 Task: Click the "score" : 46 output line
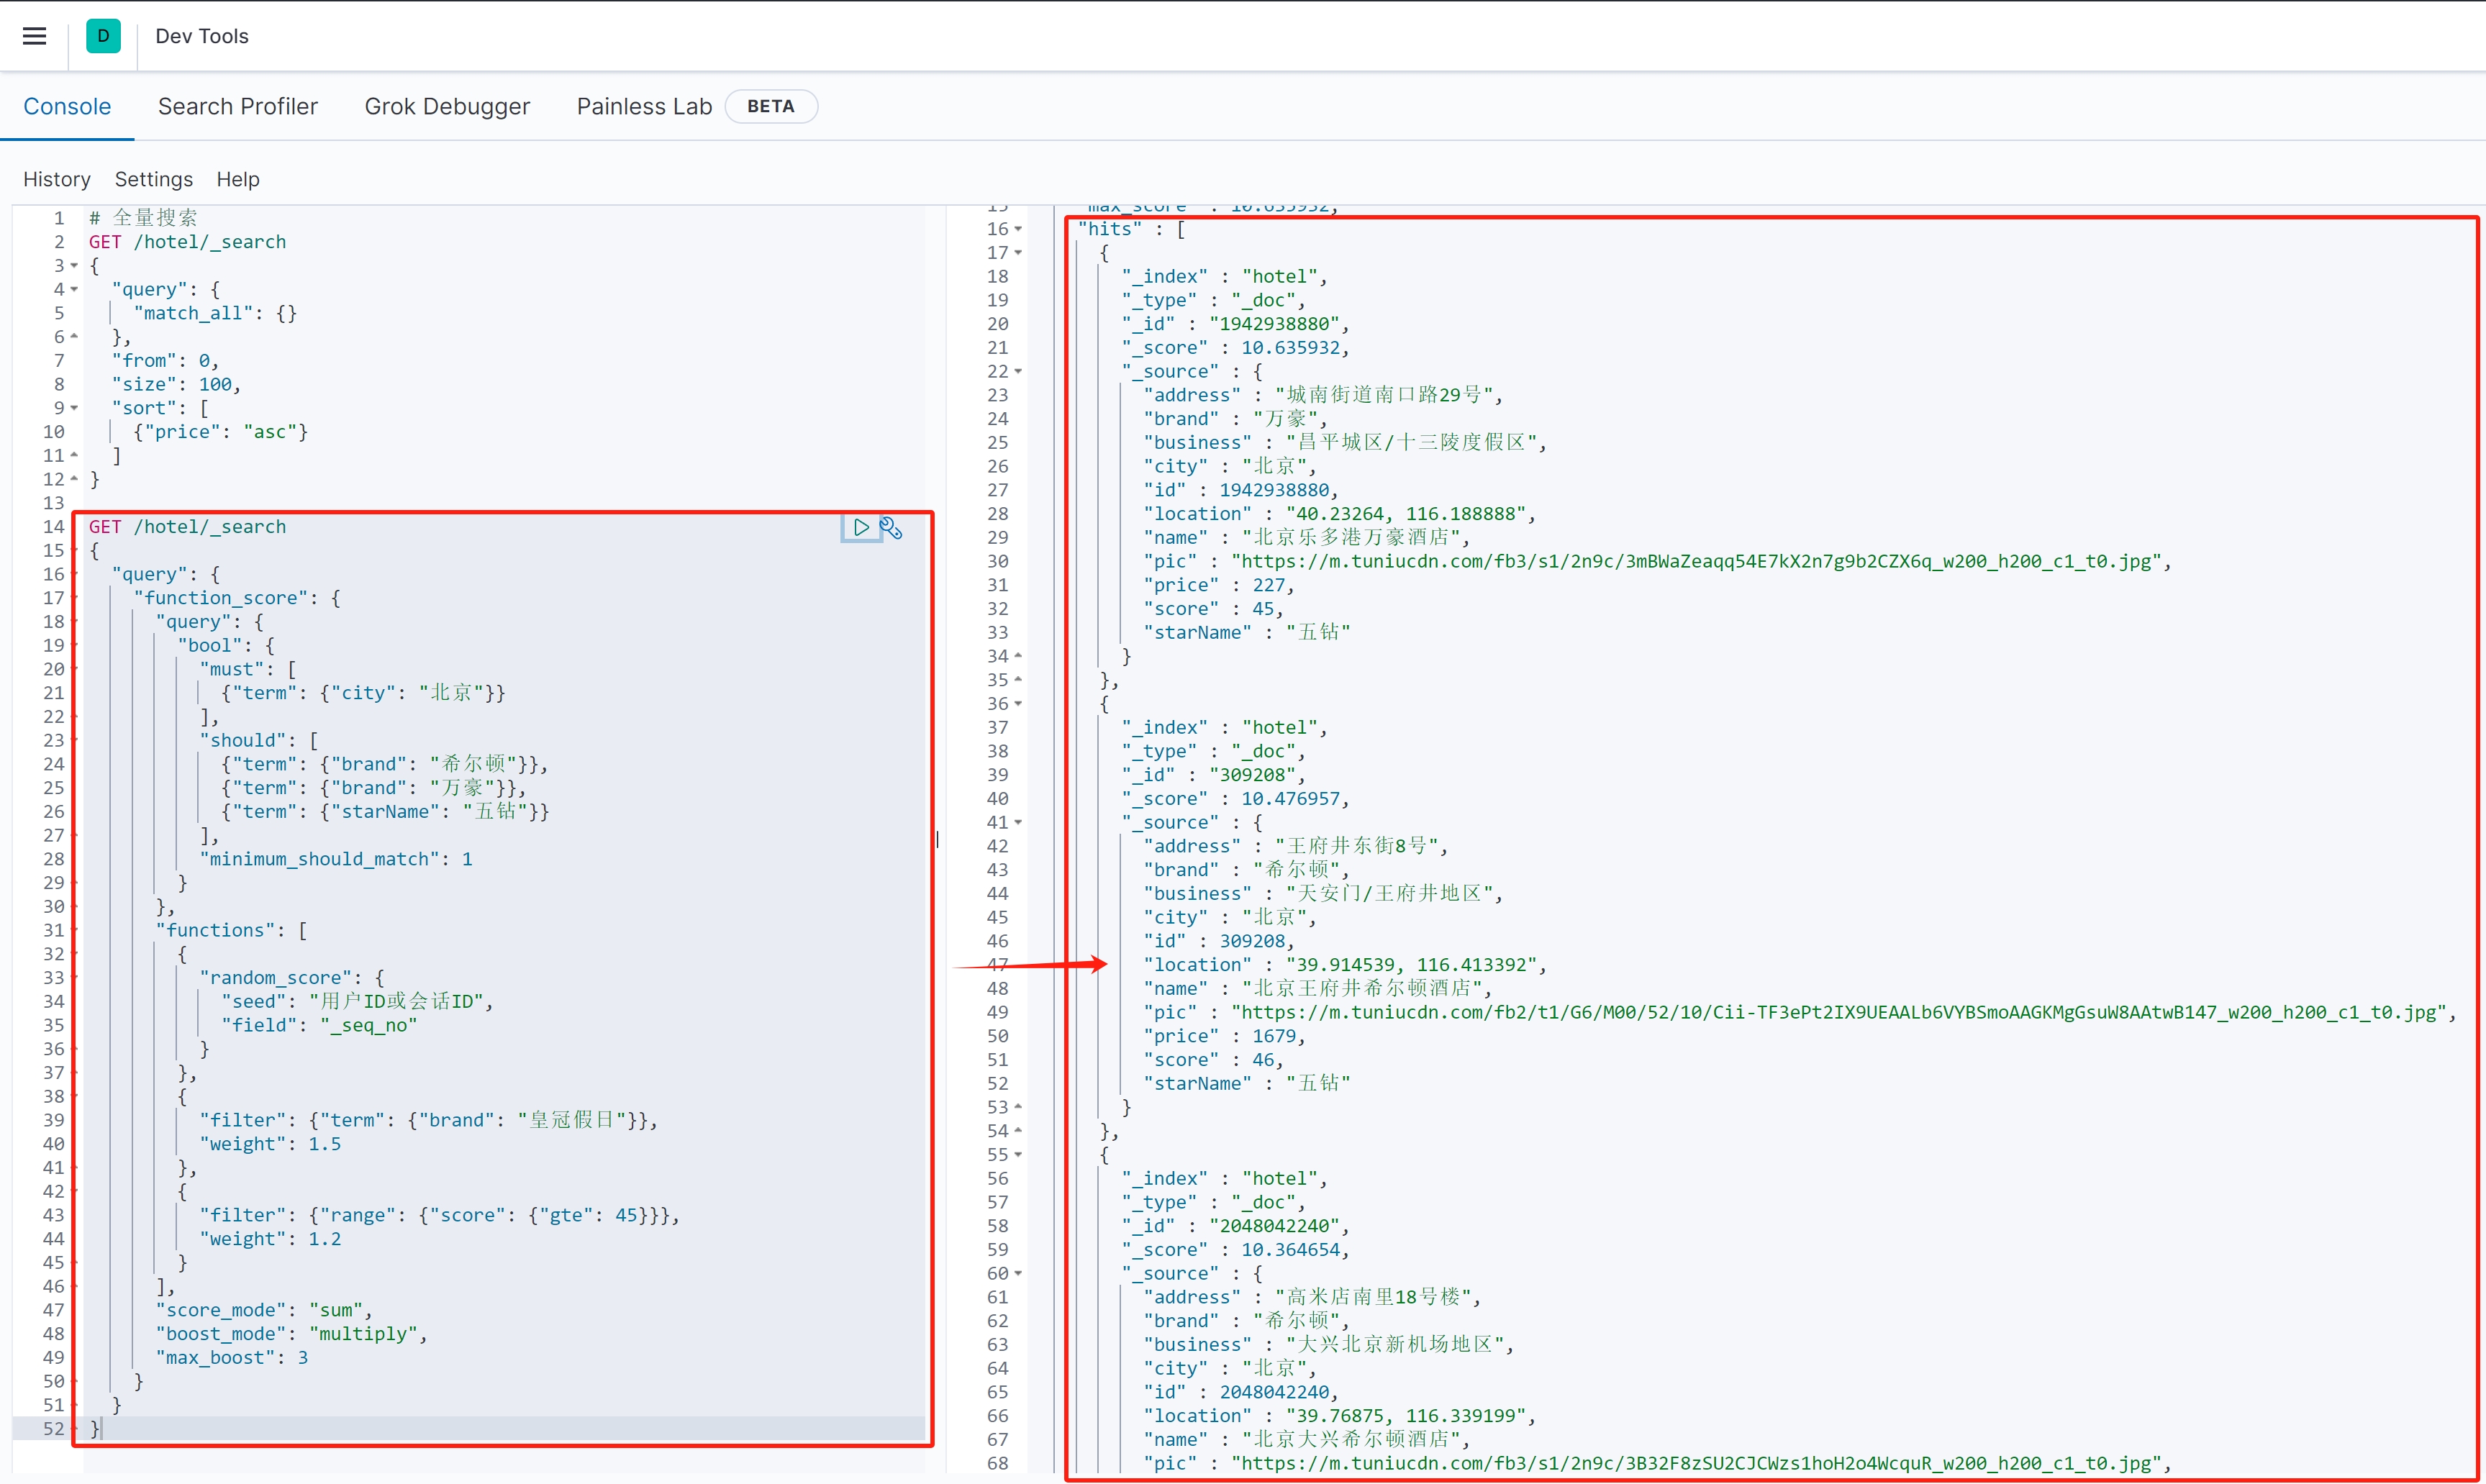click(x=1213, y=1060)
